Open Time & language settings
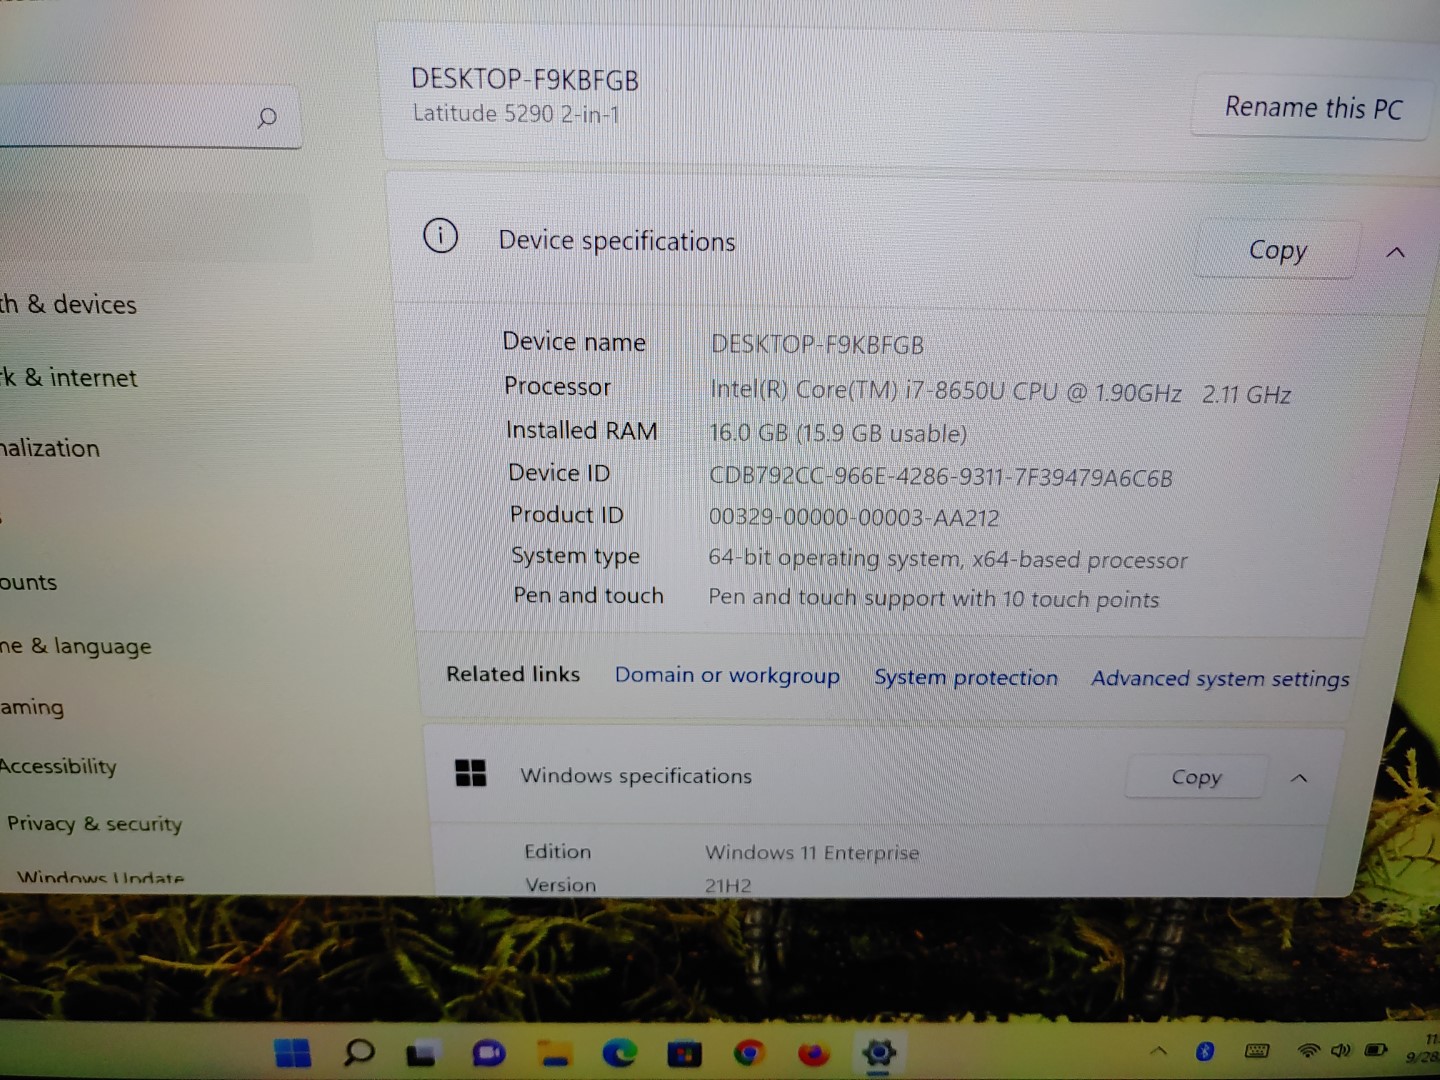1440x1080 pixels. click(x=76, y=646)
